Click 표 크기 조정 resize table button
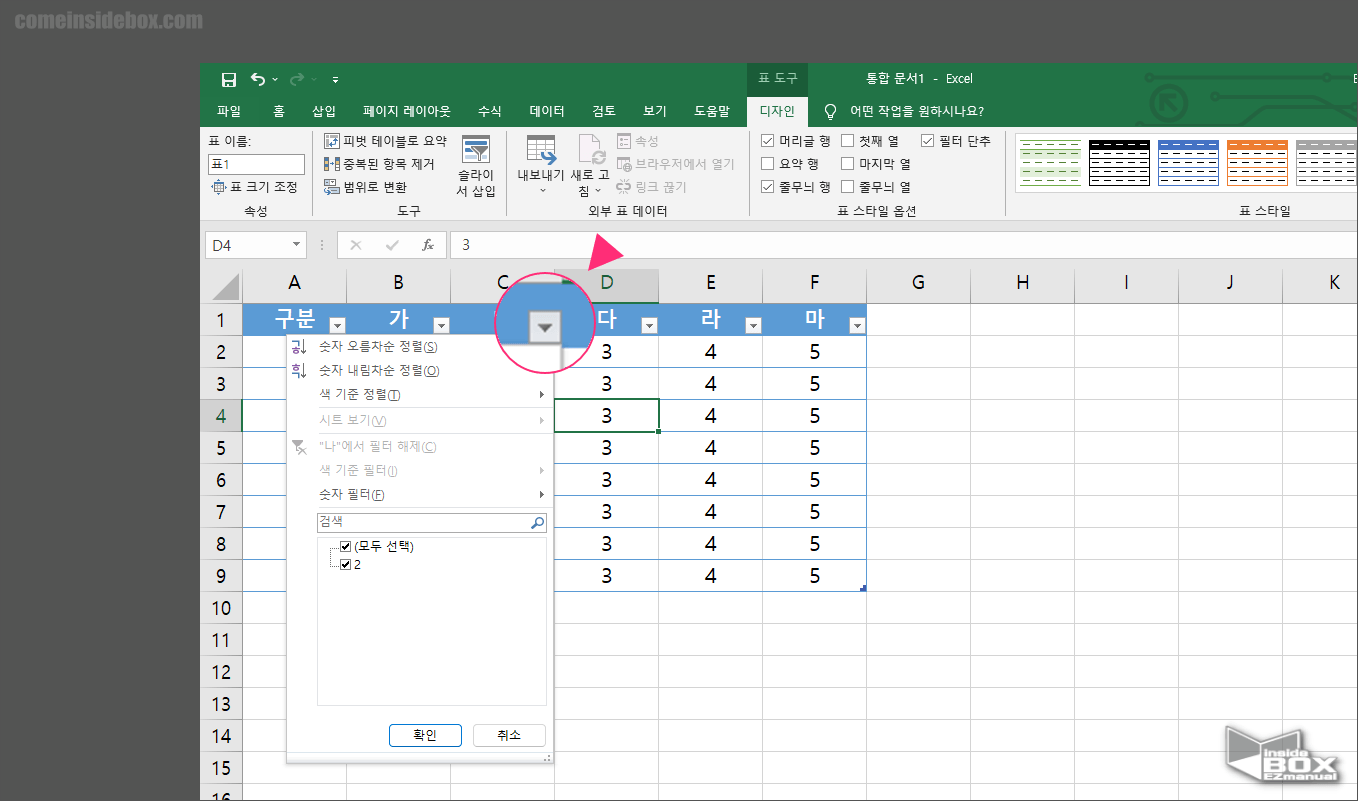 (255, 187)
